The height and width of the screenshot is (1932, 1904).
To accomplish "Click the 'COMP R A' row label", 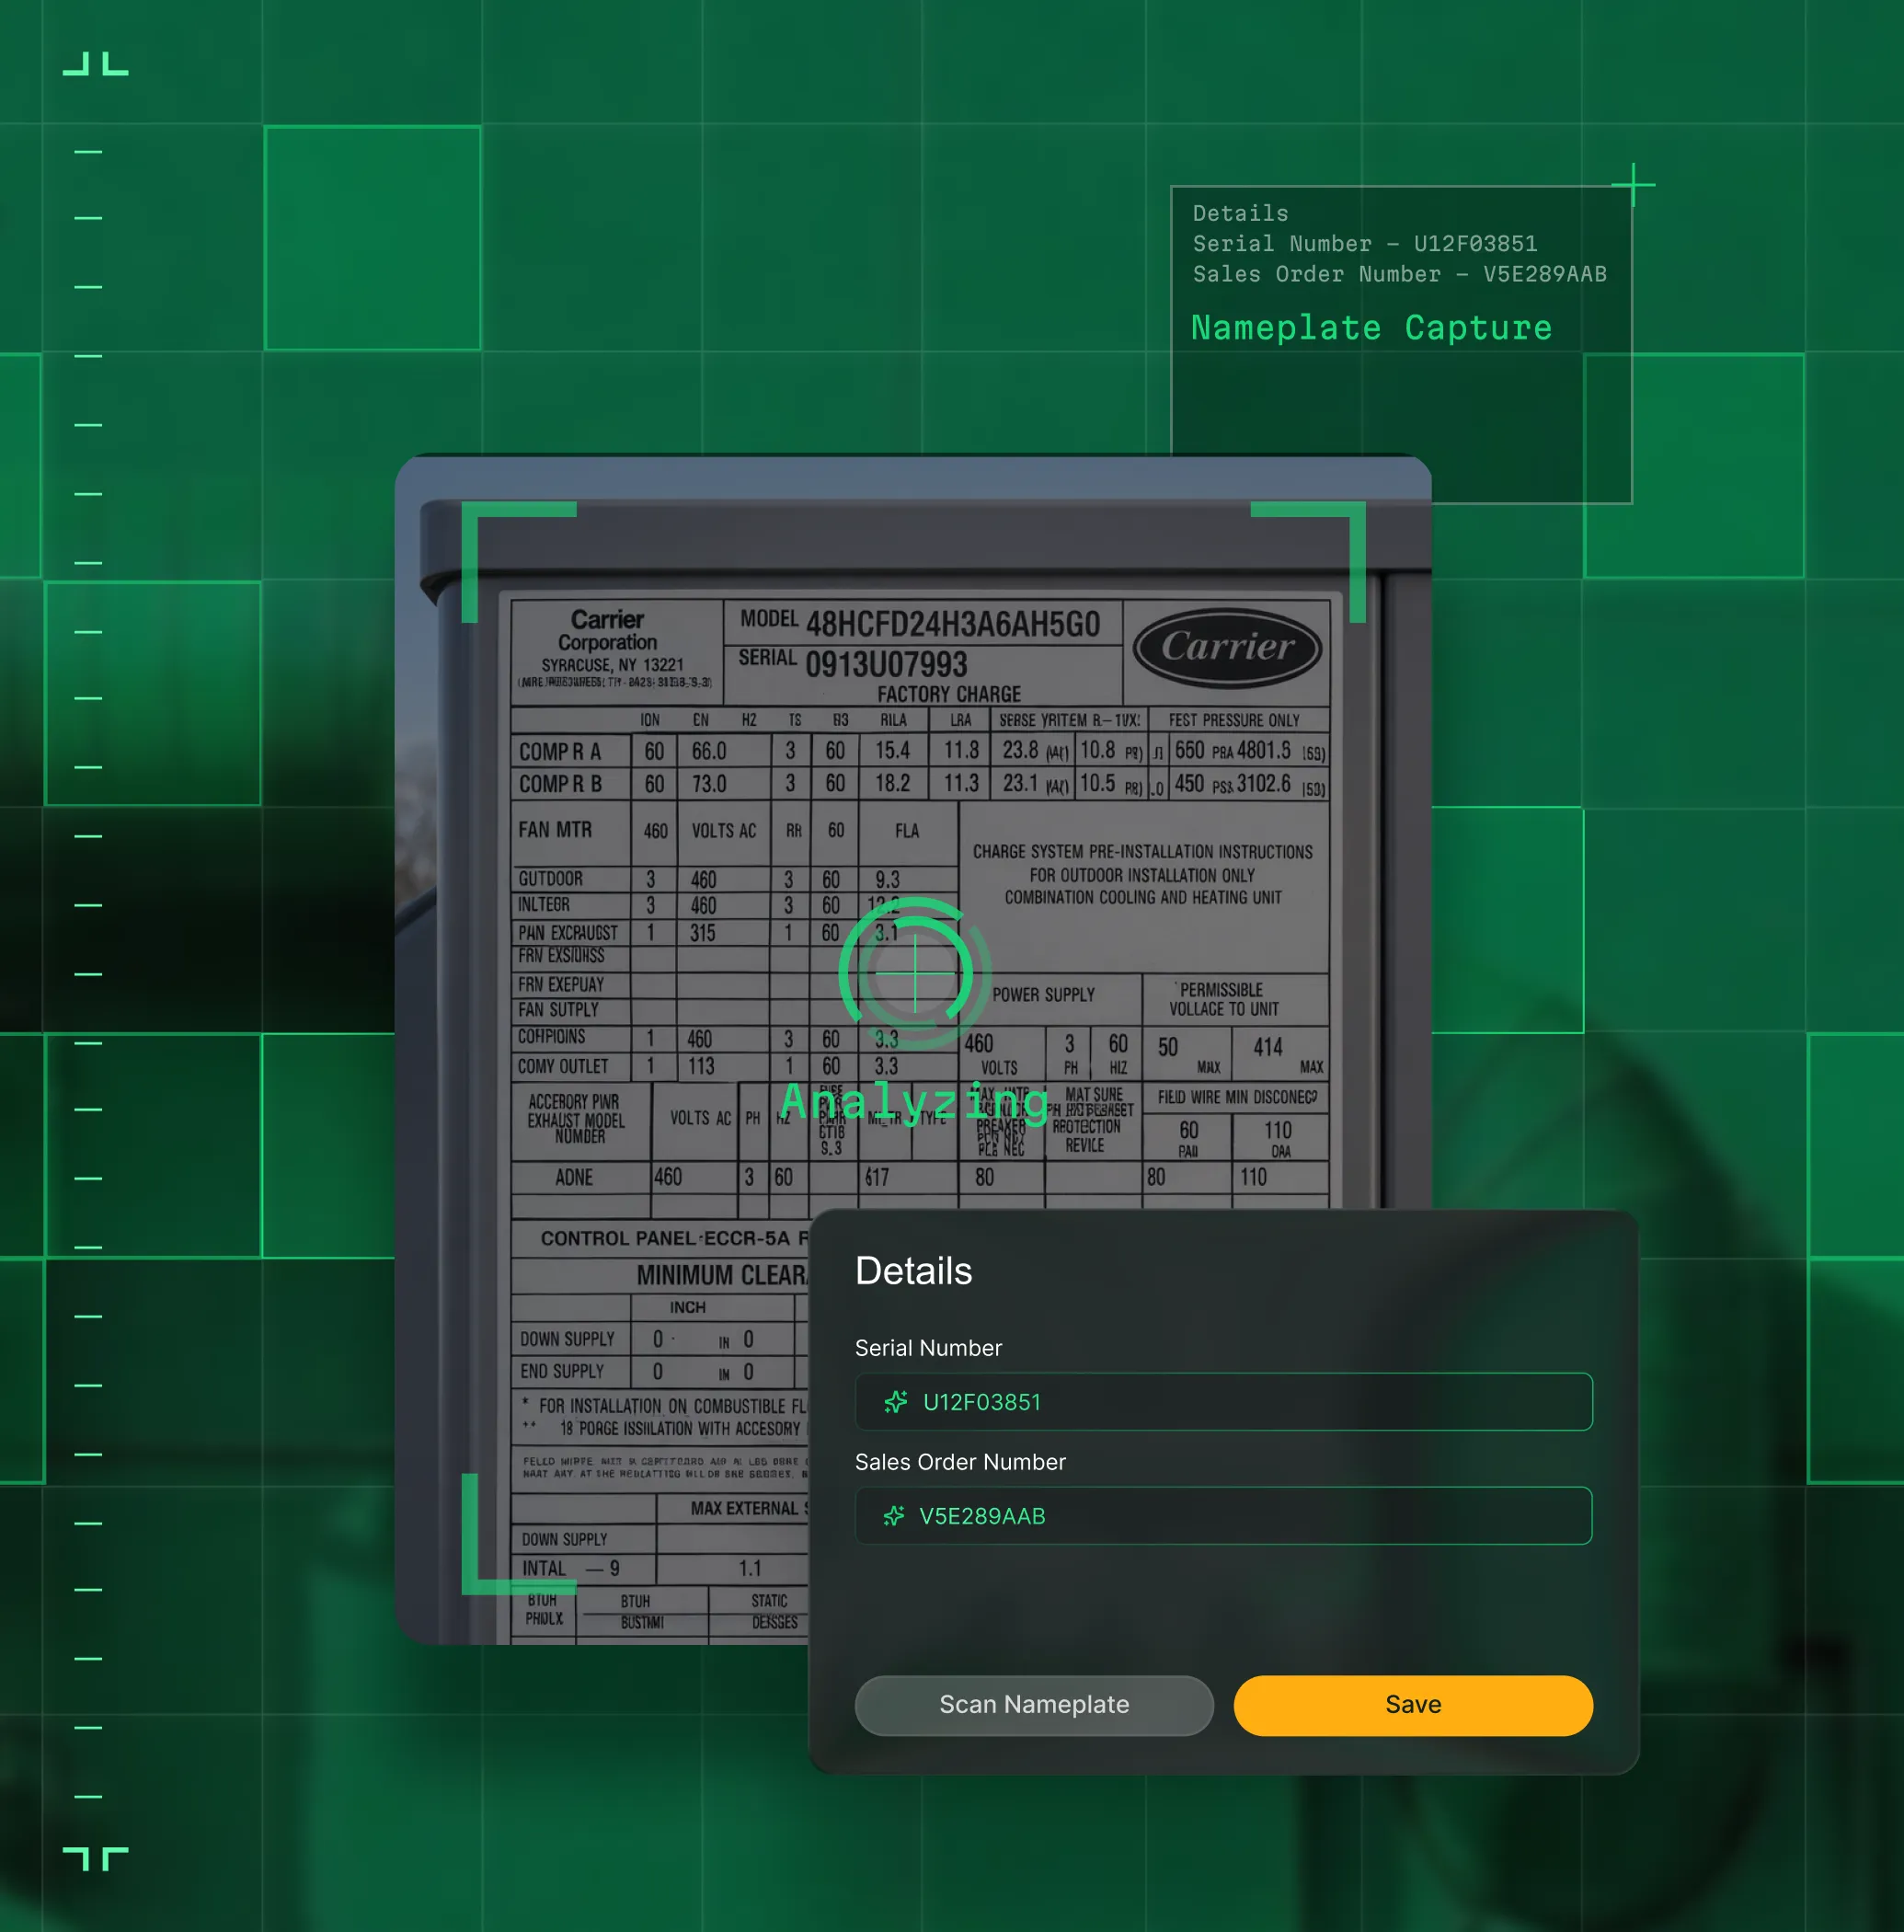I will [560, 752].
